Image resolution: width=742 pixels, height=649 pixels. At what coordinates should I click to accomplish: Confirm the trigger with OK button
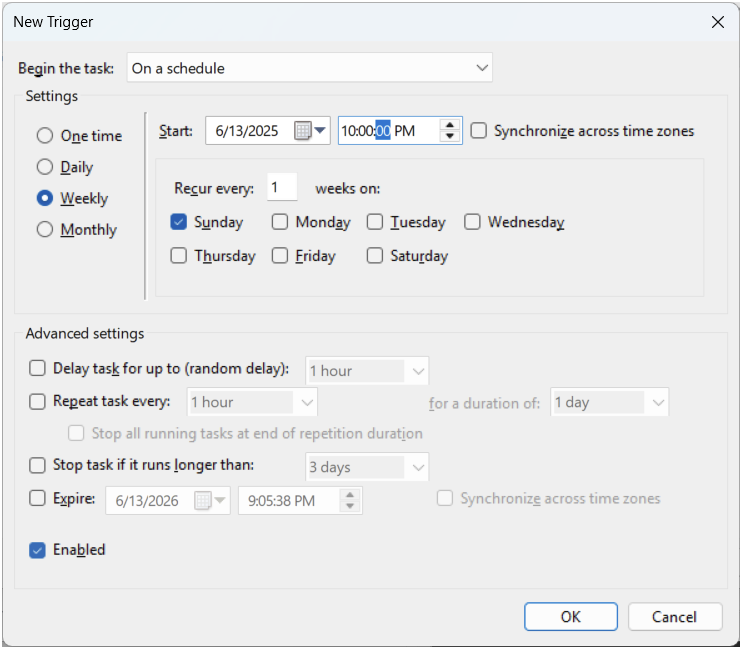click(x=571, y=616)
